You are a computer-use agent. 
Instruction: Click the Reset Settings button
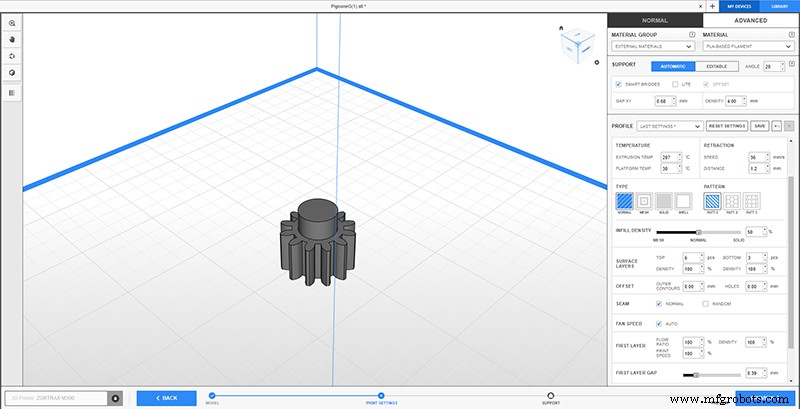pyautogui.click(x=727, y=126)
